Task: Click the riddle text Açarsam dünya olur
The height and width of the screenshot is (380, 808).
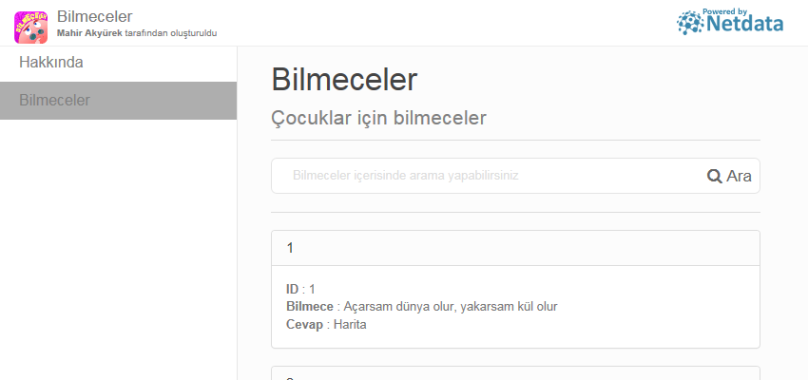Action: coord(450,307)
